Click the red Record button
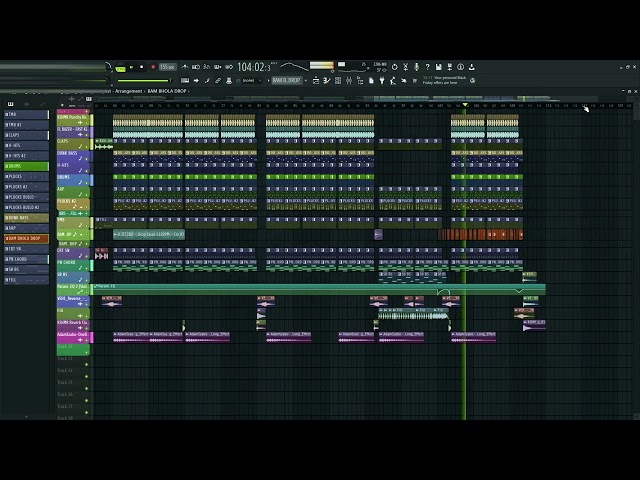640x480 pixels. (153, 67)
